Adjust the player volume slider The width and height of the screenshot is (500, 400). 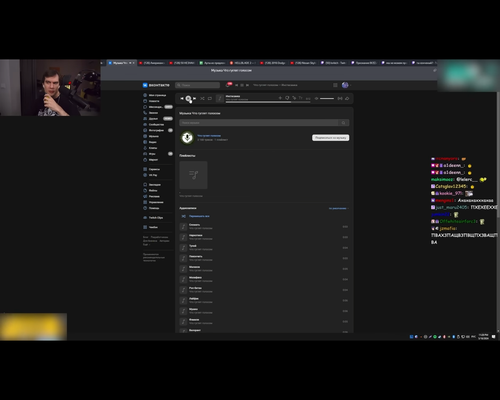pyautogui.click(x=327, y=98)
